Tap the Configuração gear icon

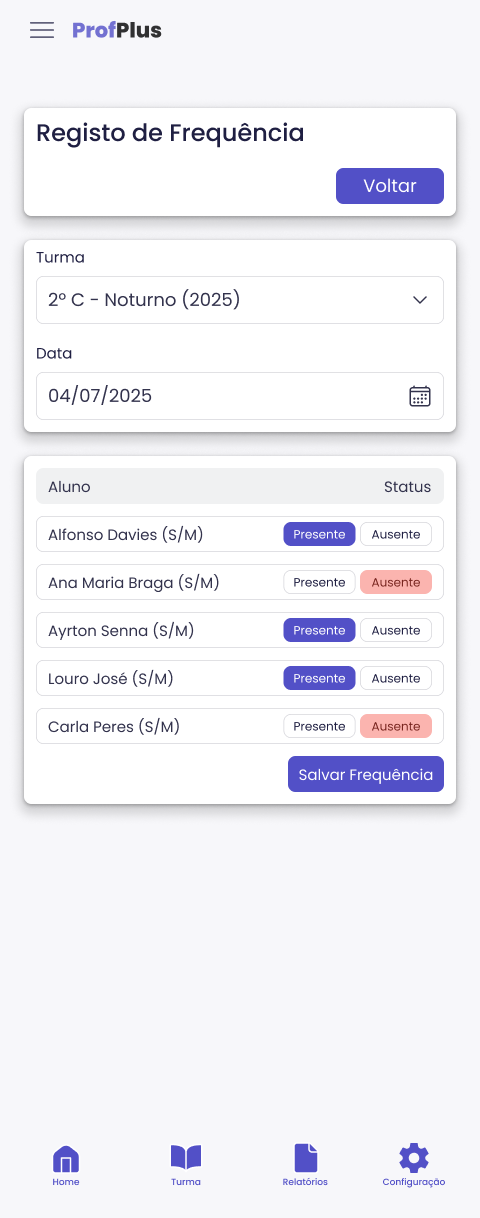tap(414, 1158)
